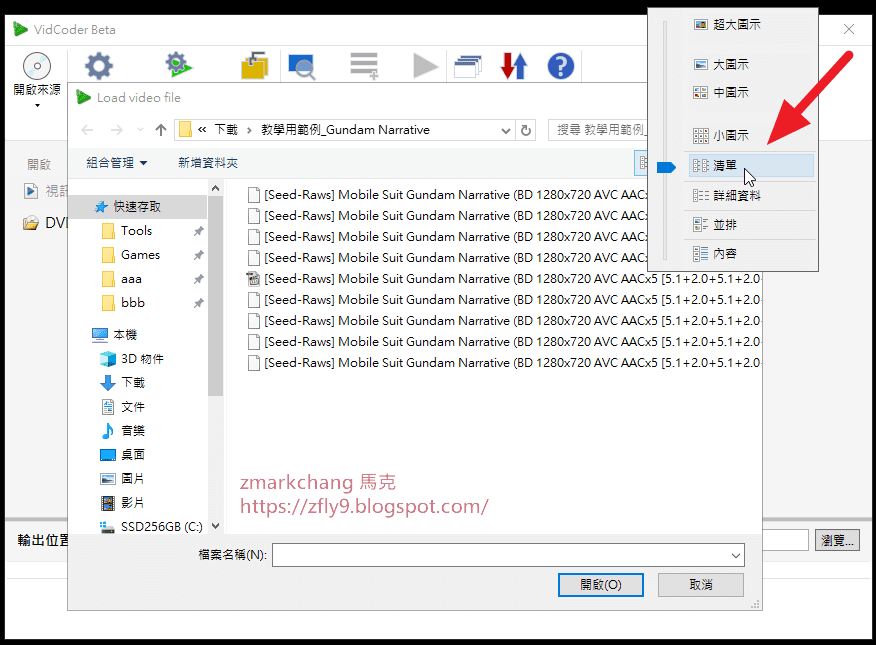Open 3D 物件 folder
Screen dimensions: 876x645
(x=142, y=359)
